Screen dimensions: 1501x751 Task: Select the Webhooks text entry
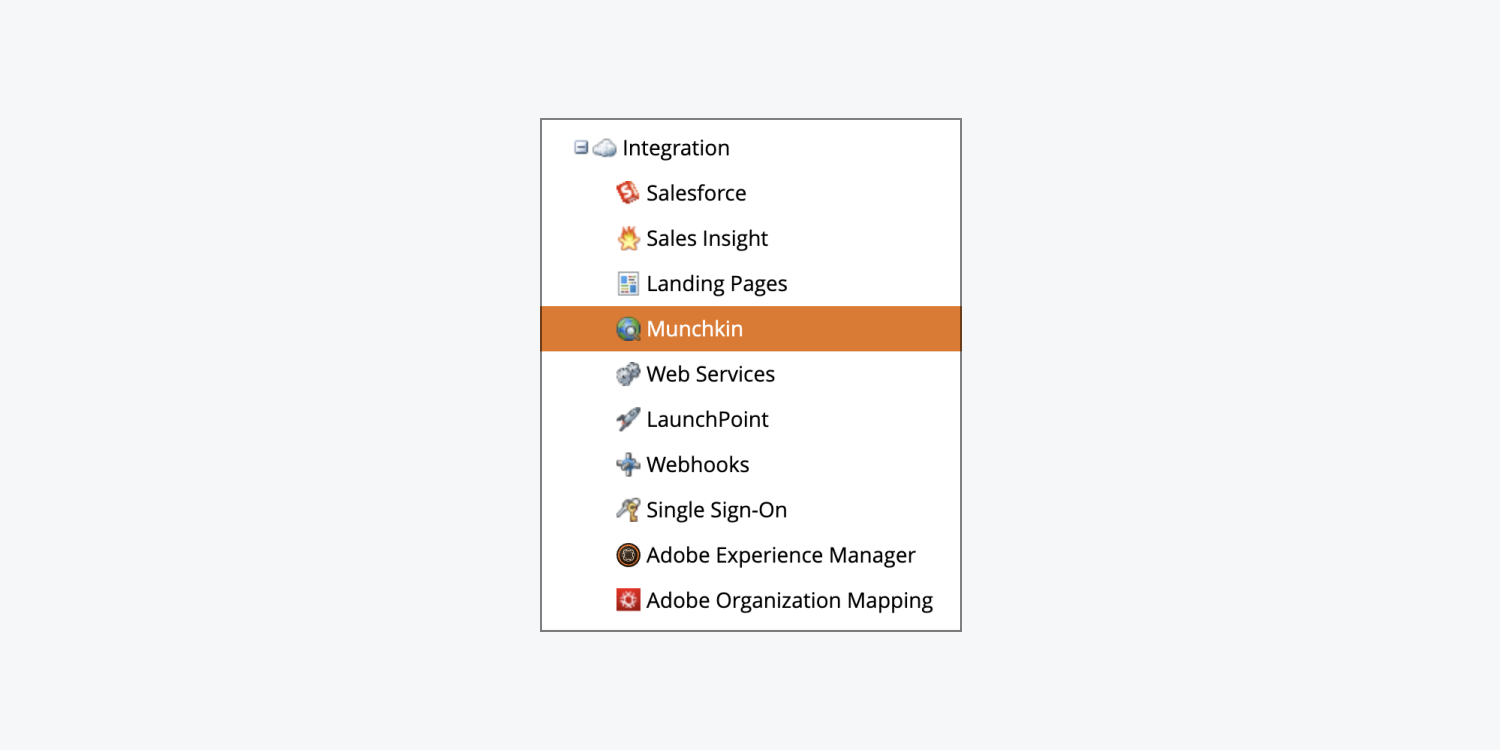[x=697, y=465]
